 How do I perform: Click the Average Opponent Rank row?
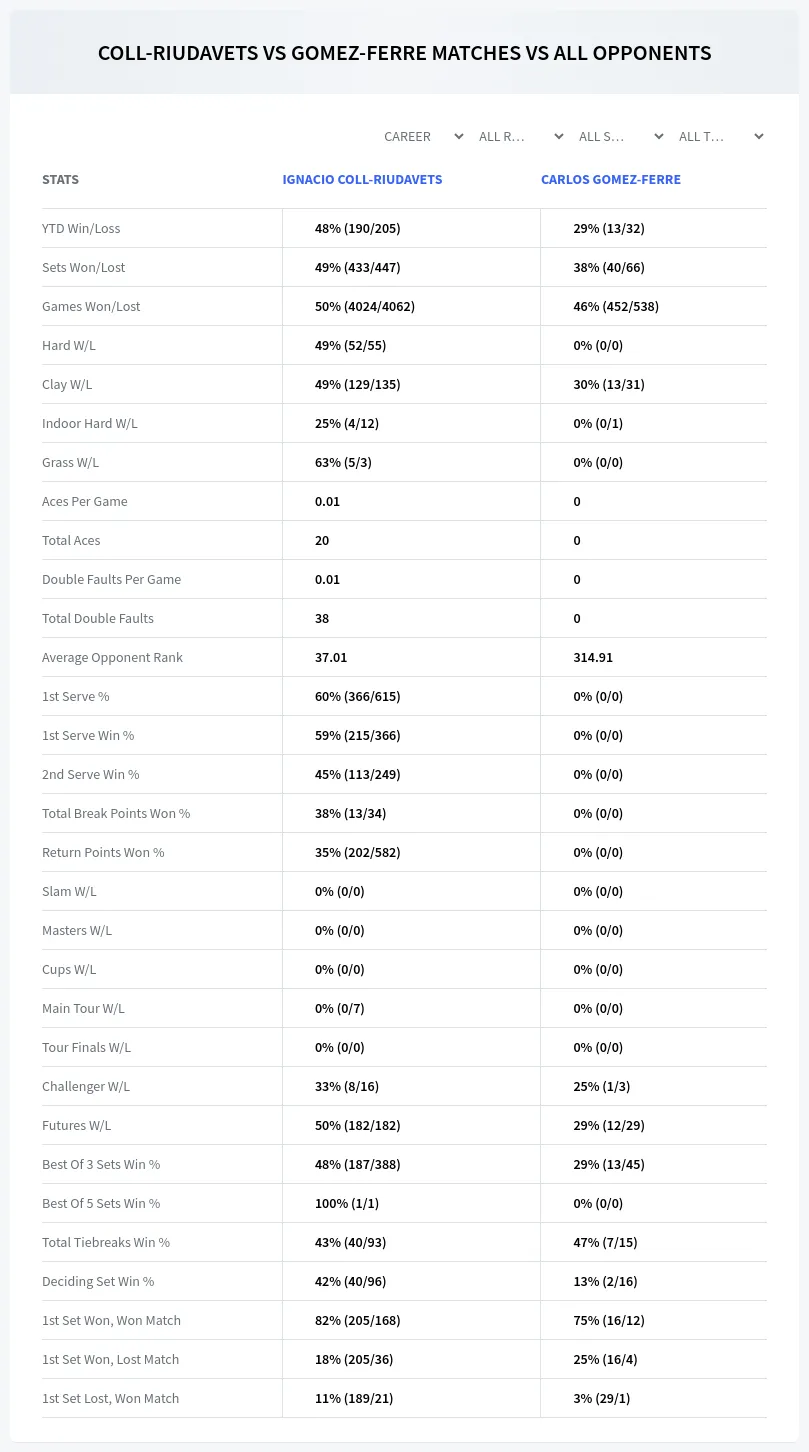pos(404,657)
